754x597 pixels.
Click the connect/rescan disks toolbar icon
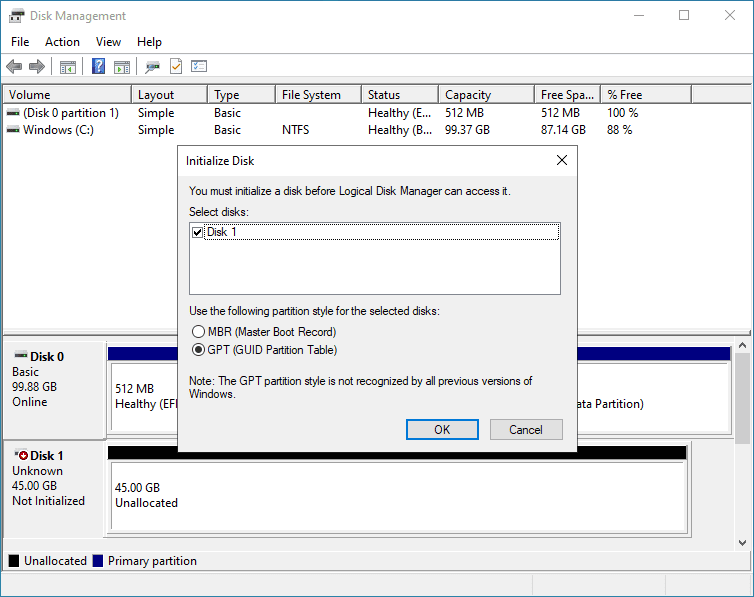[x=152, y=67]
